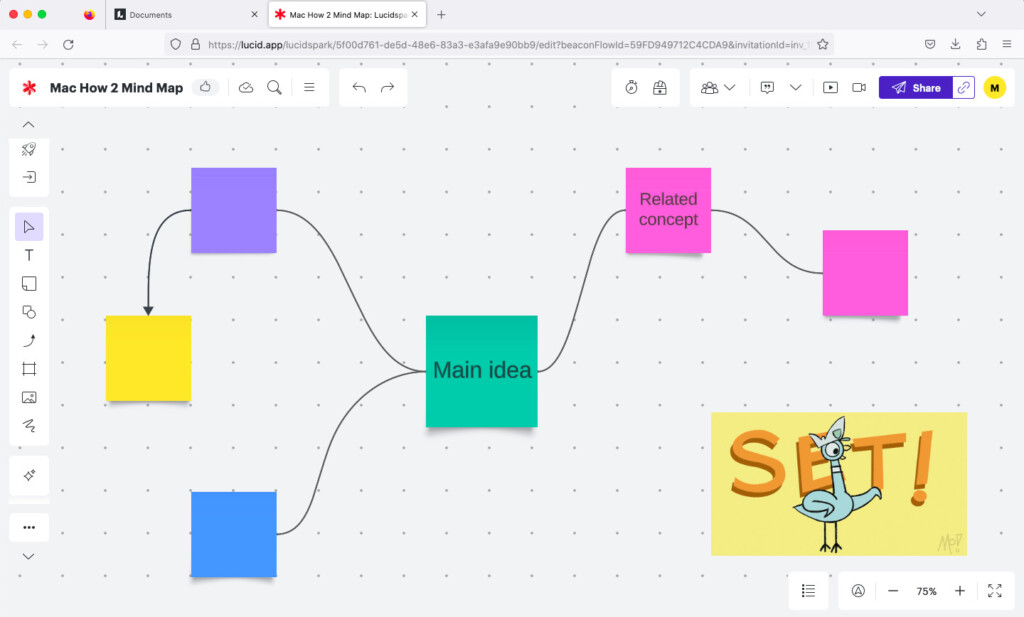Zoom in with the plus button
The width and height of the screenshot is (1024, 617).
point(960,591)
